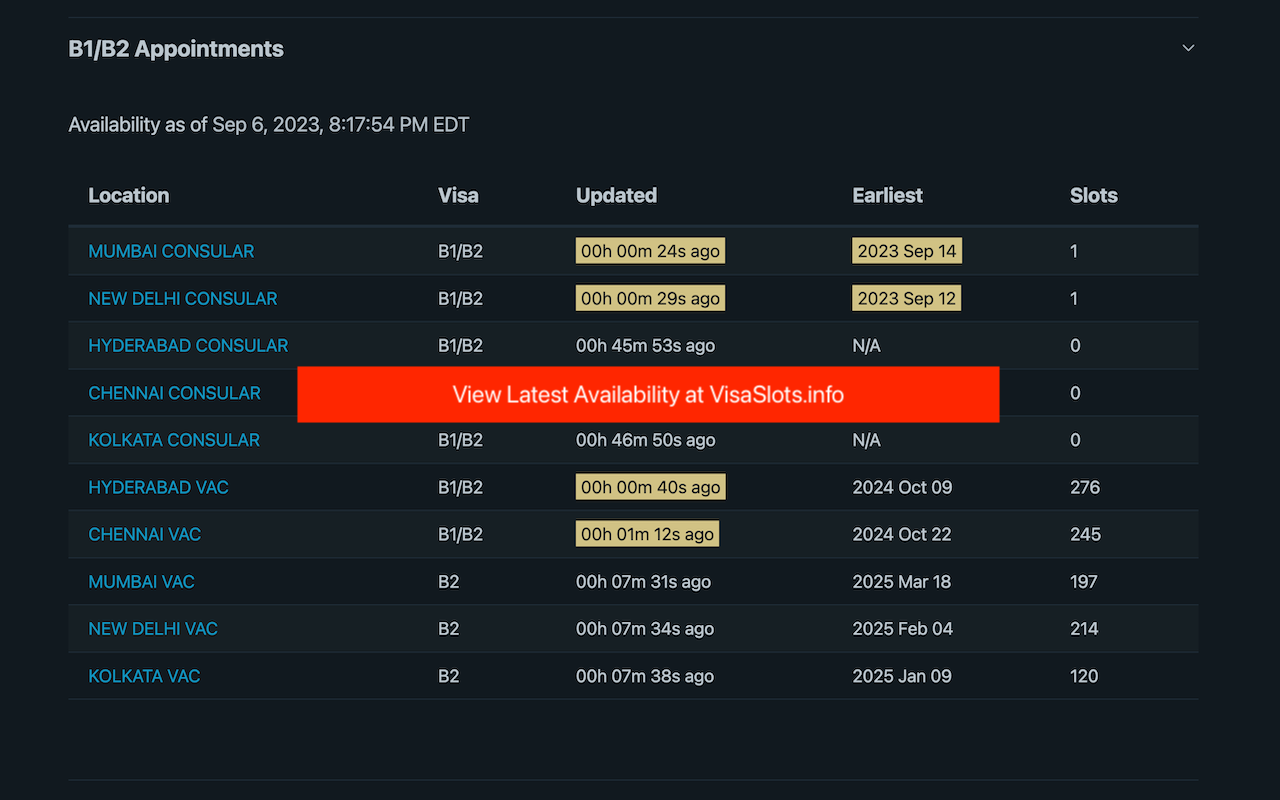This screenshot has width=1280, height=800.
Task: Click the highlighted 2023 Sep 14 date
Action: point(907,251)
